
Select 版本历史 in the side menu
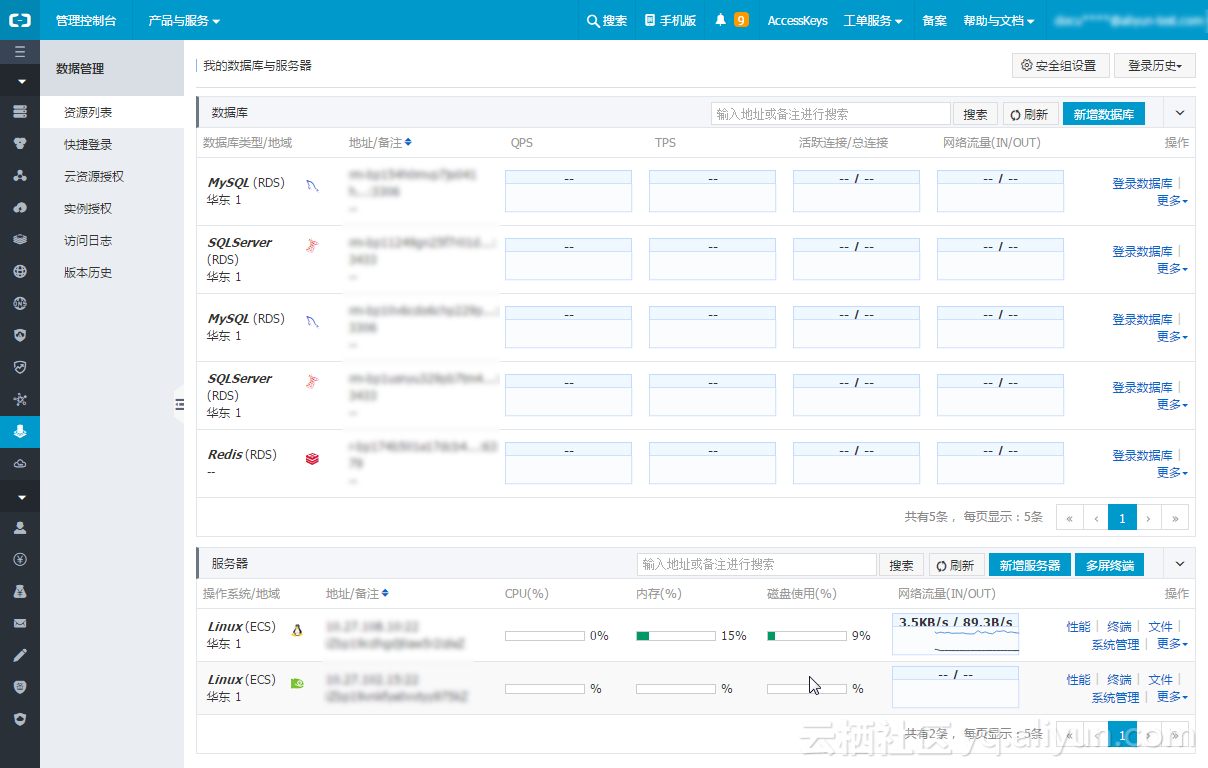88,273
